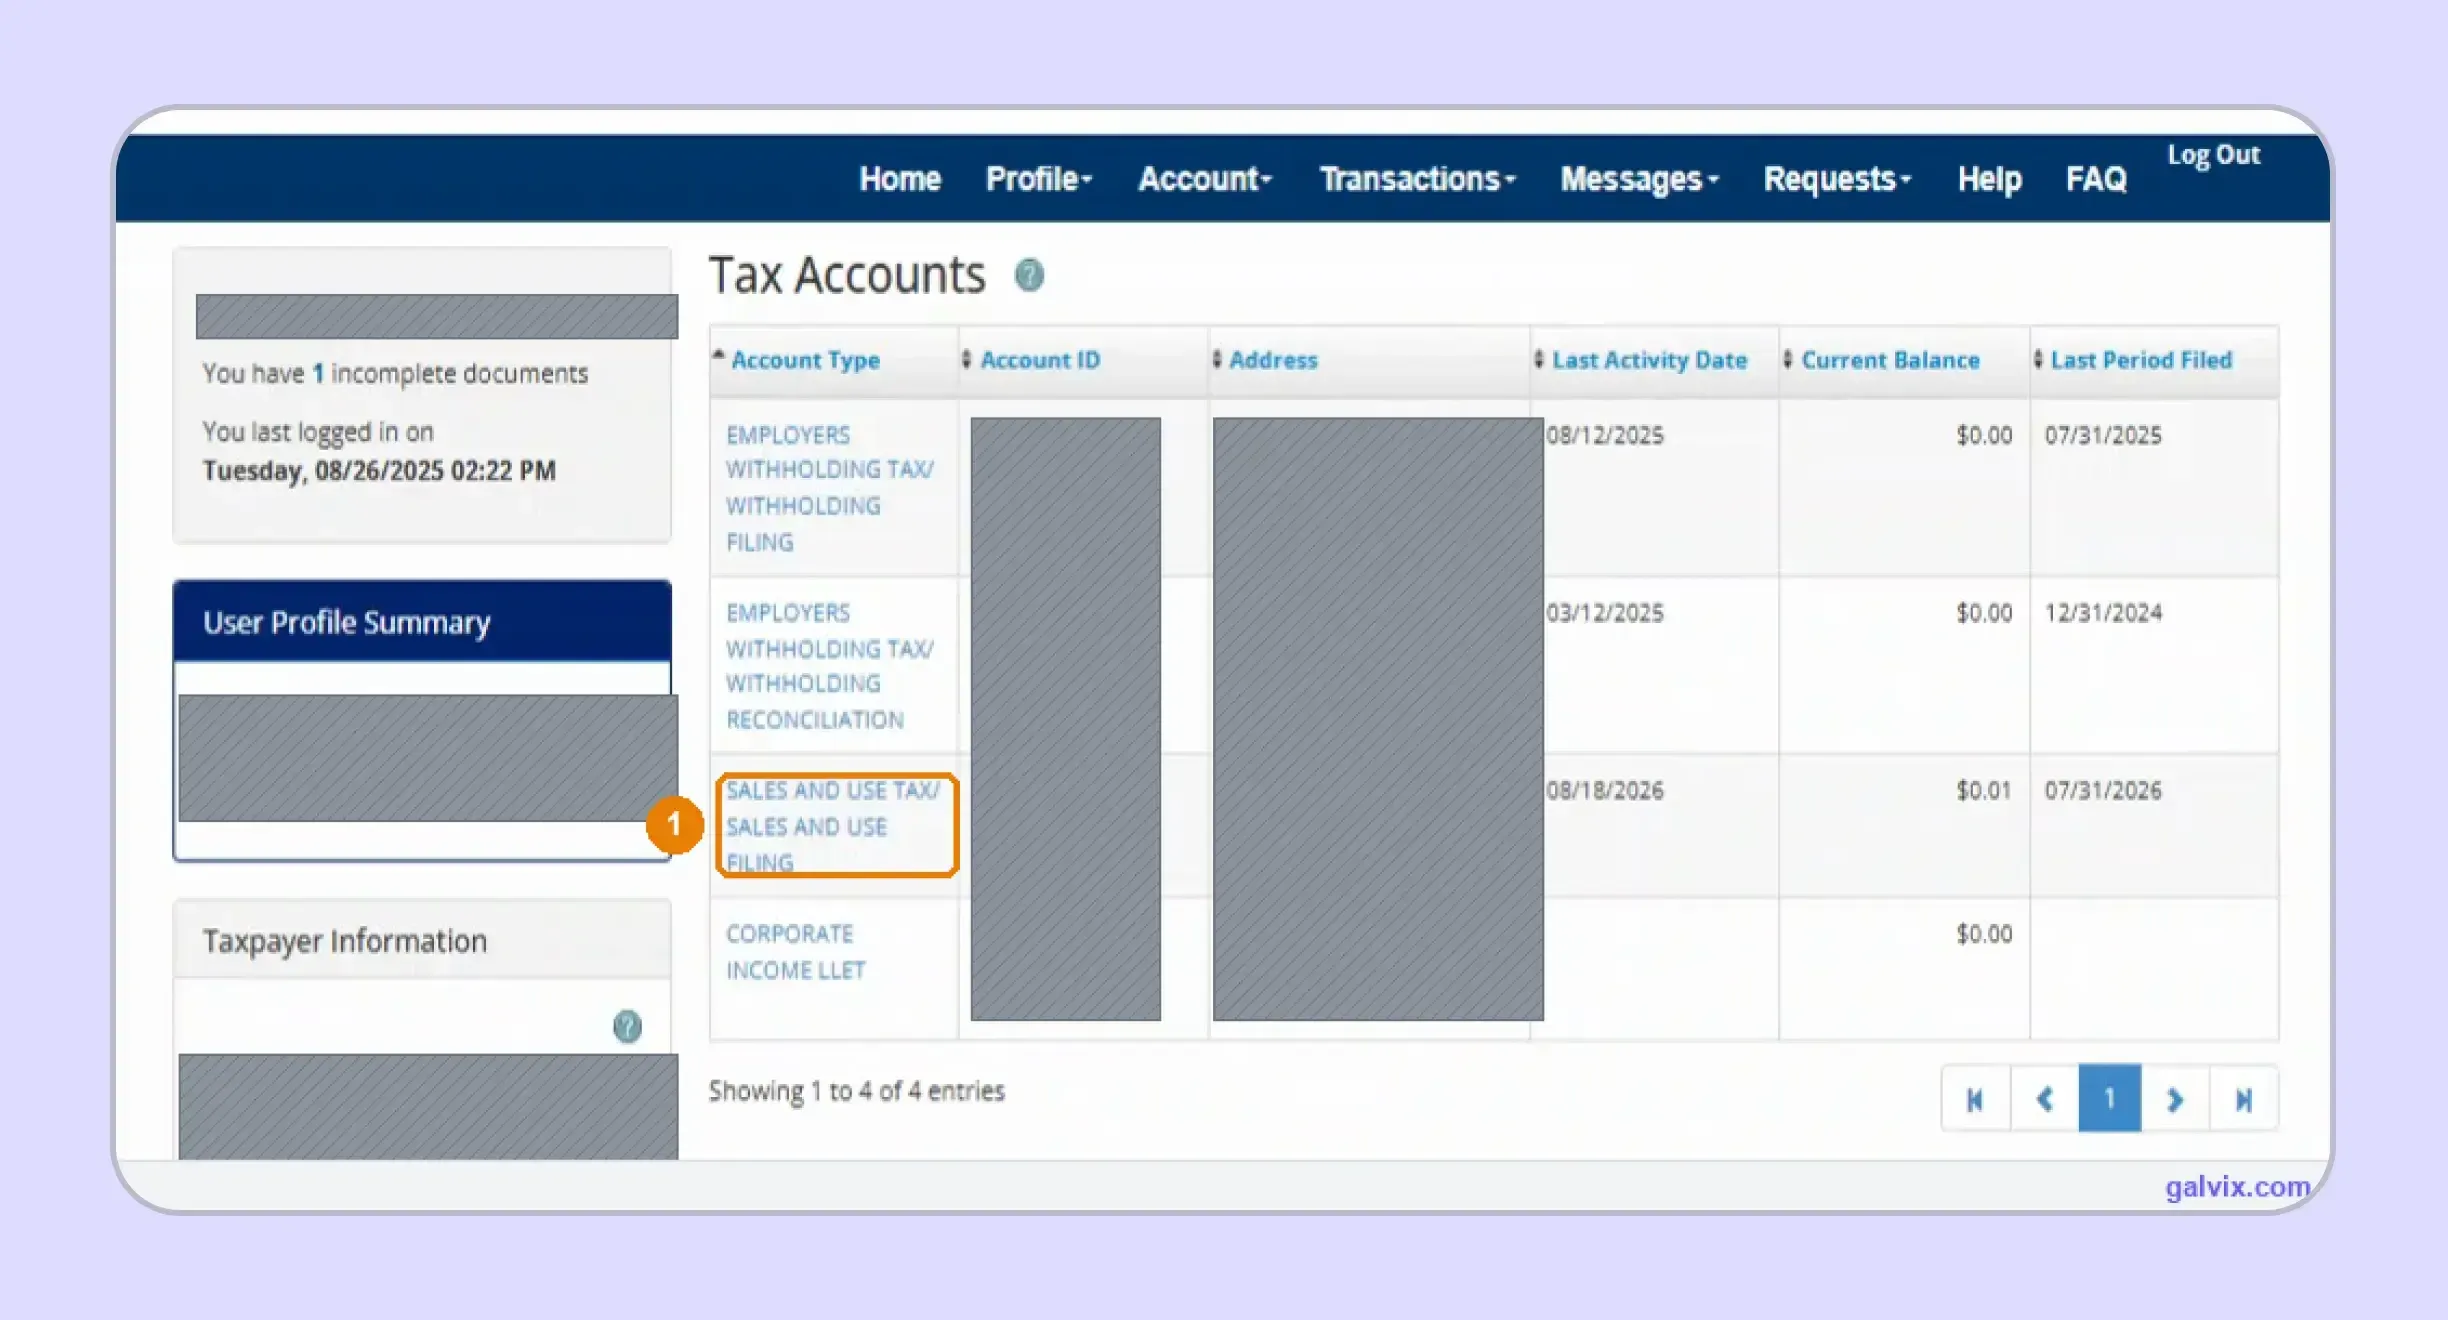Click the User Profile Summary header
The image size is (2448, 1320).
(x=422, y=622)
